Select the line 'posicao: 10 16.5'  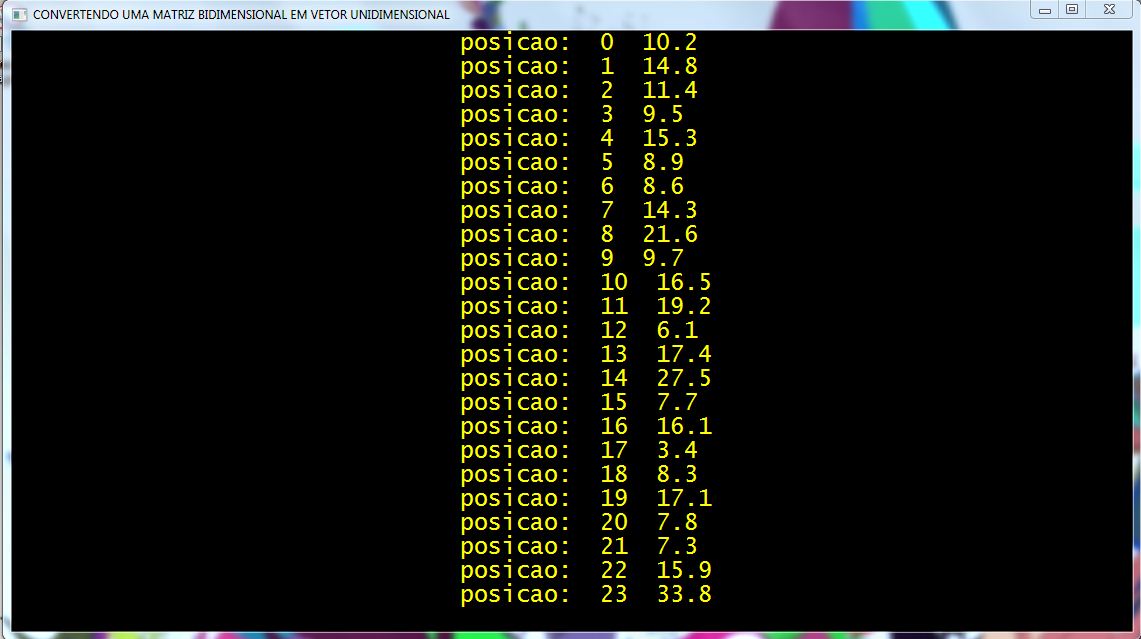click(586, 283)
